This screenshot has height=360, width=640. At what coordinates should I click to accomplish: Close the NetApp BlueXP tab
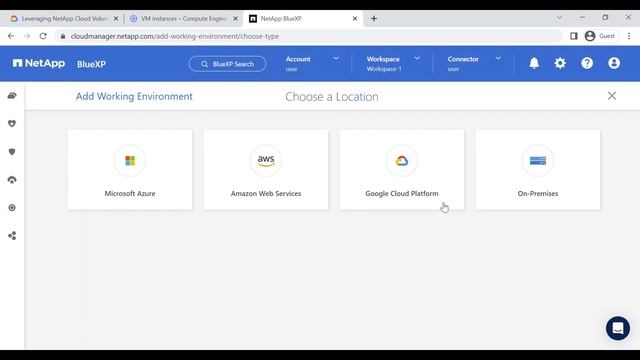(x=355, y=19)
